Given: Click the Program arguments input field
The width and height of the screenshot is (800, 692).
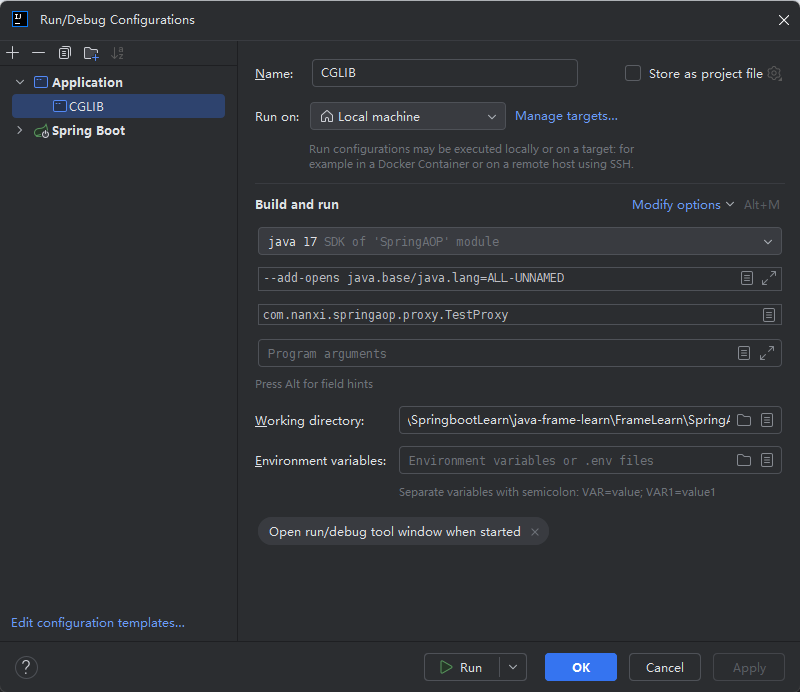Looking at the screenshot, I should [x=495, y=354].
